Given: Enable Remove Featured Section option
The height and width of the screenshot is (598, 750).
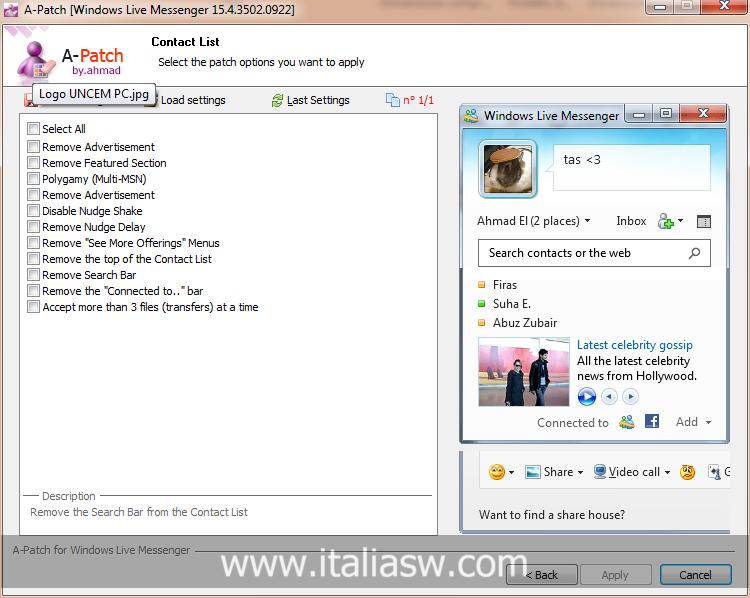Looking at the screenshot, I should 33,163.
